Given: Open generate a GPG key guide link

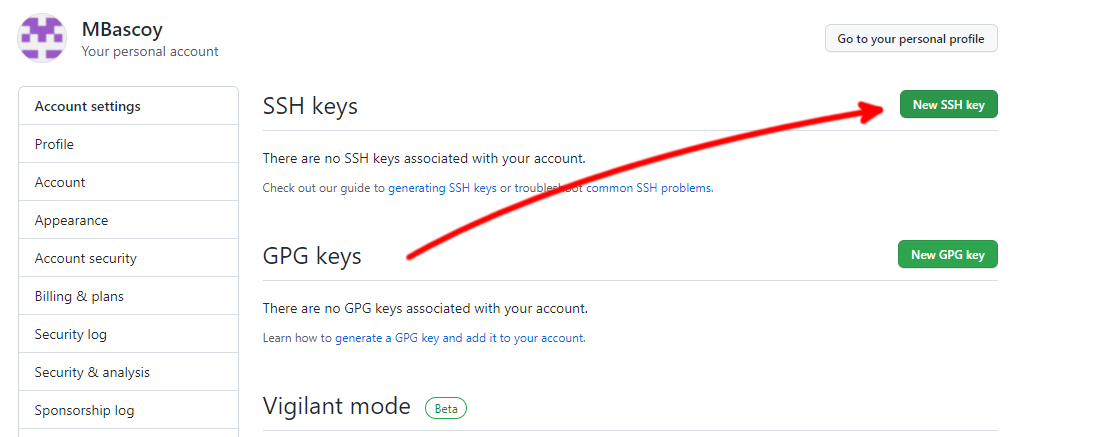Looking at the screenshot, I should [459, 338].
